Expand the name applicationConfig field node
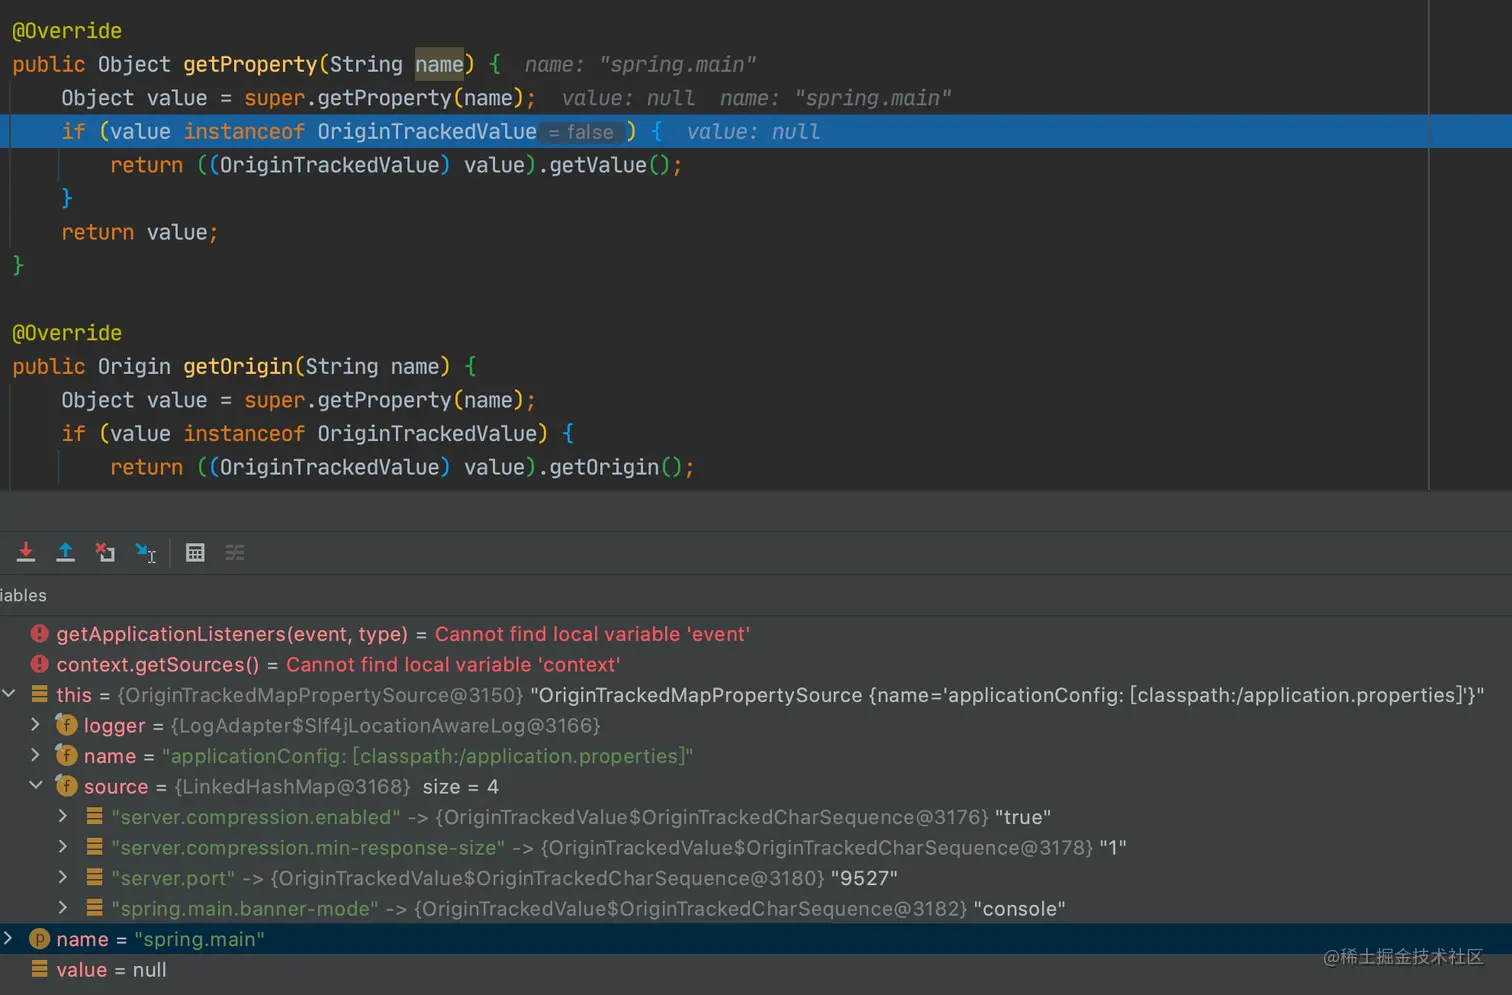This screenshot has height=995, width=1512. (x=36, y=755)
